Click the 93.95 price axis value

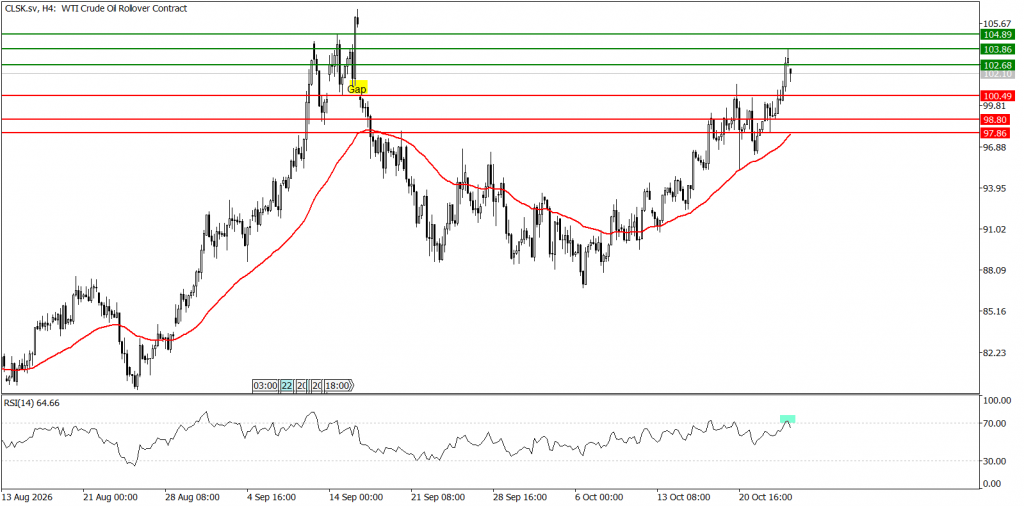click(997, 188)
